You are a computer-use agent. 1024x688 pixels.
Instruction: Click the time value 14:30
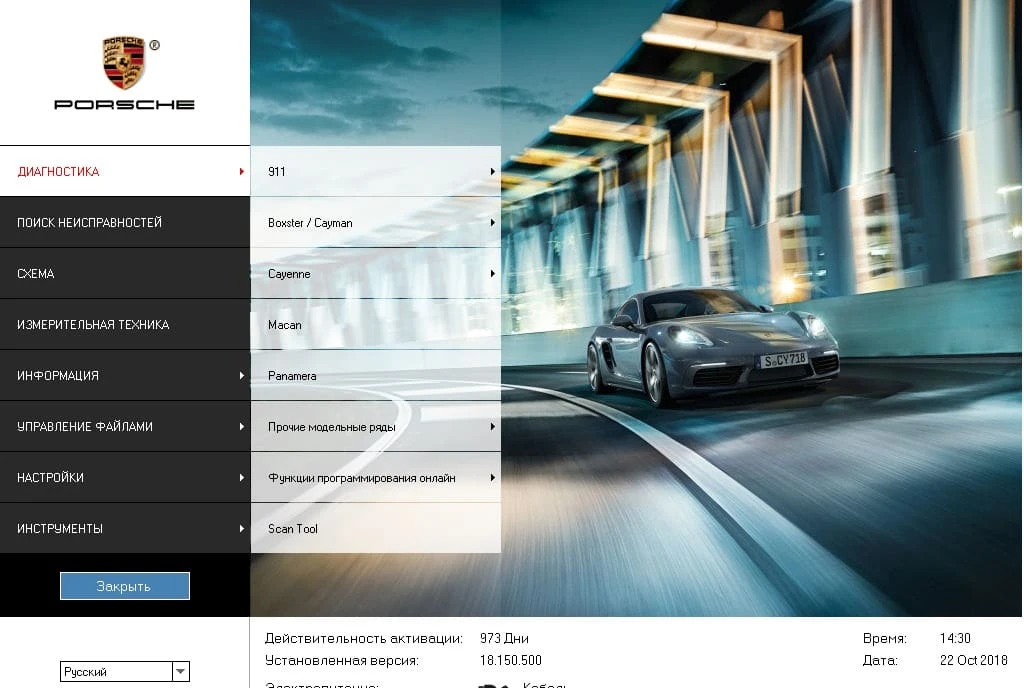coord(955,638)
